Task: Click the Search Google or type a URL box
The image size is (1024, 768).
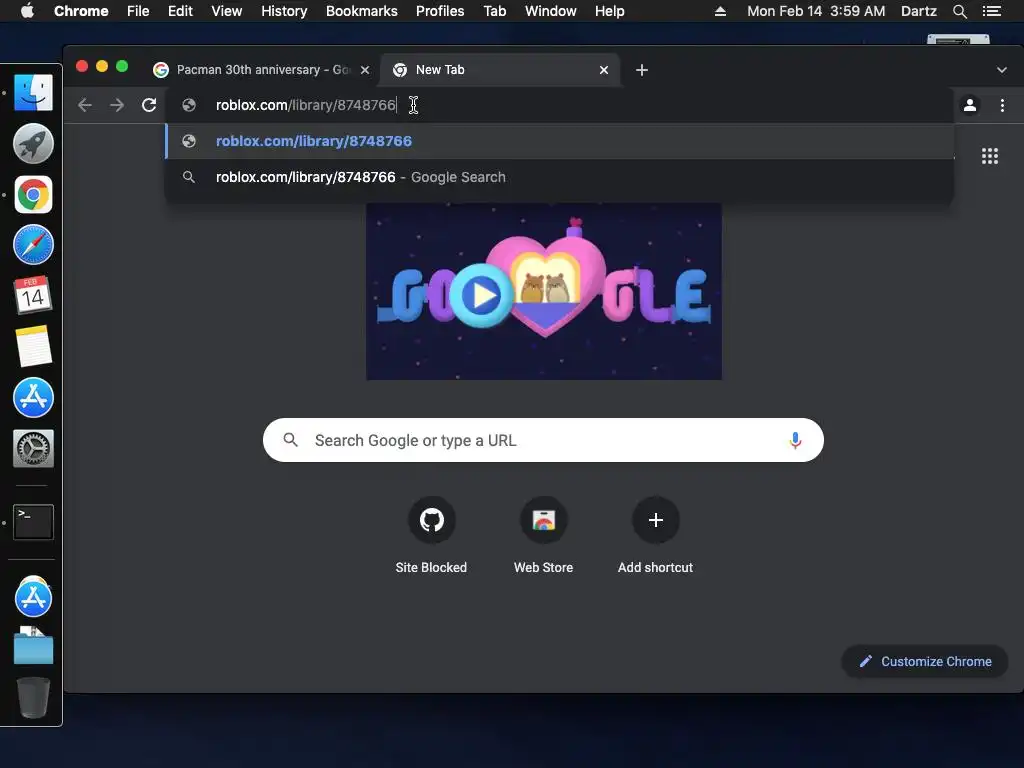Action: tap(543, 440)
